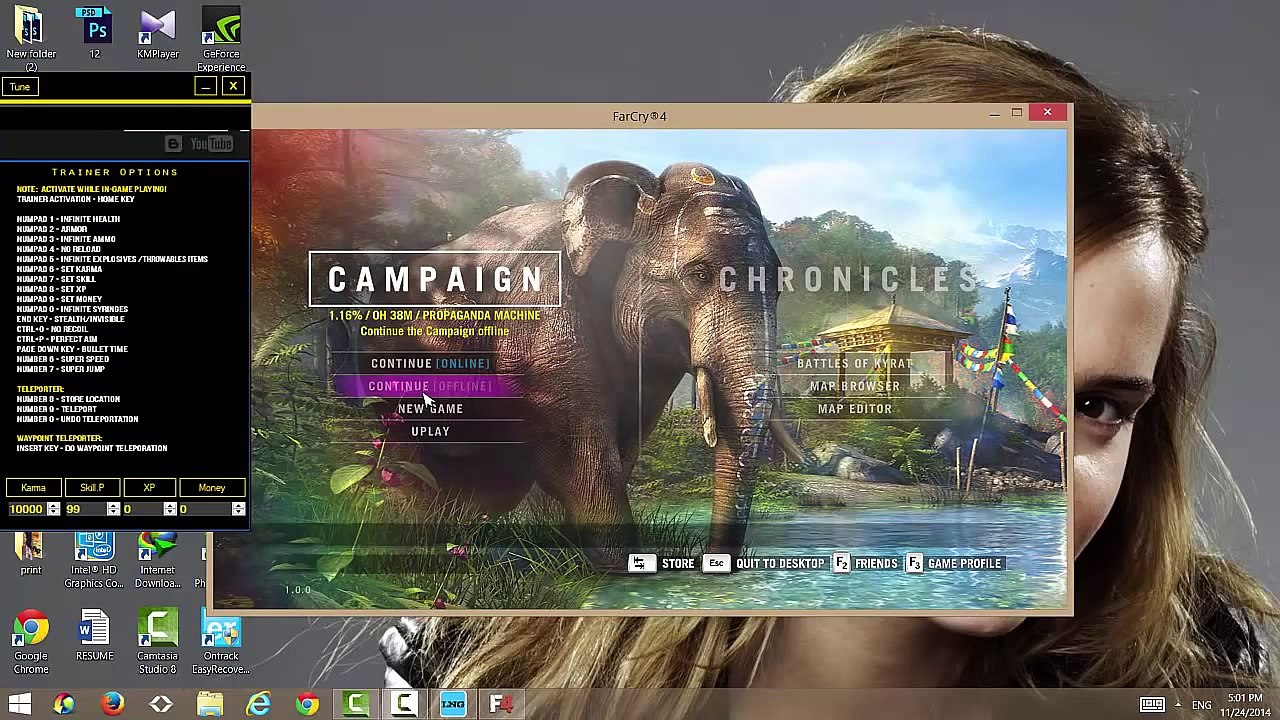Select the CAMPAIGN tab in Far Cry 4
Screen dimensions: 1280x720
pos(435,280)
